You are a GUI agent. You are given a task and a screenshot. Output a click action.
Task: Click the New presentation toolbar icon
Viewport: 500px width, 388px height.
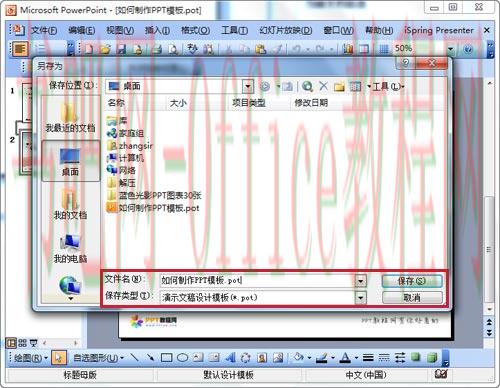coord(89,49)
